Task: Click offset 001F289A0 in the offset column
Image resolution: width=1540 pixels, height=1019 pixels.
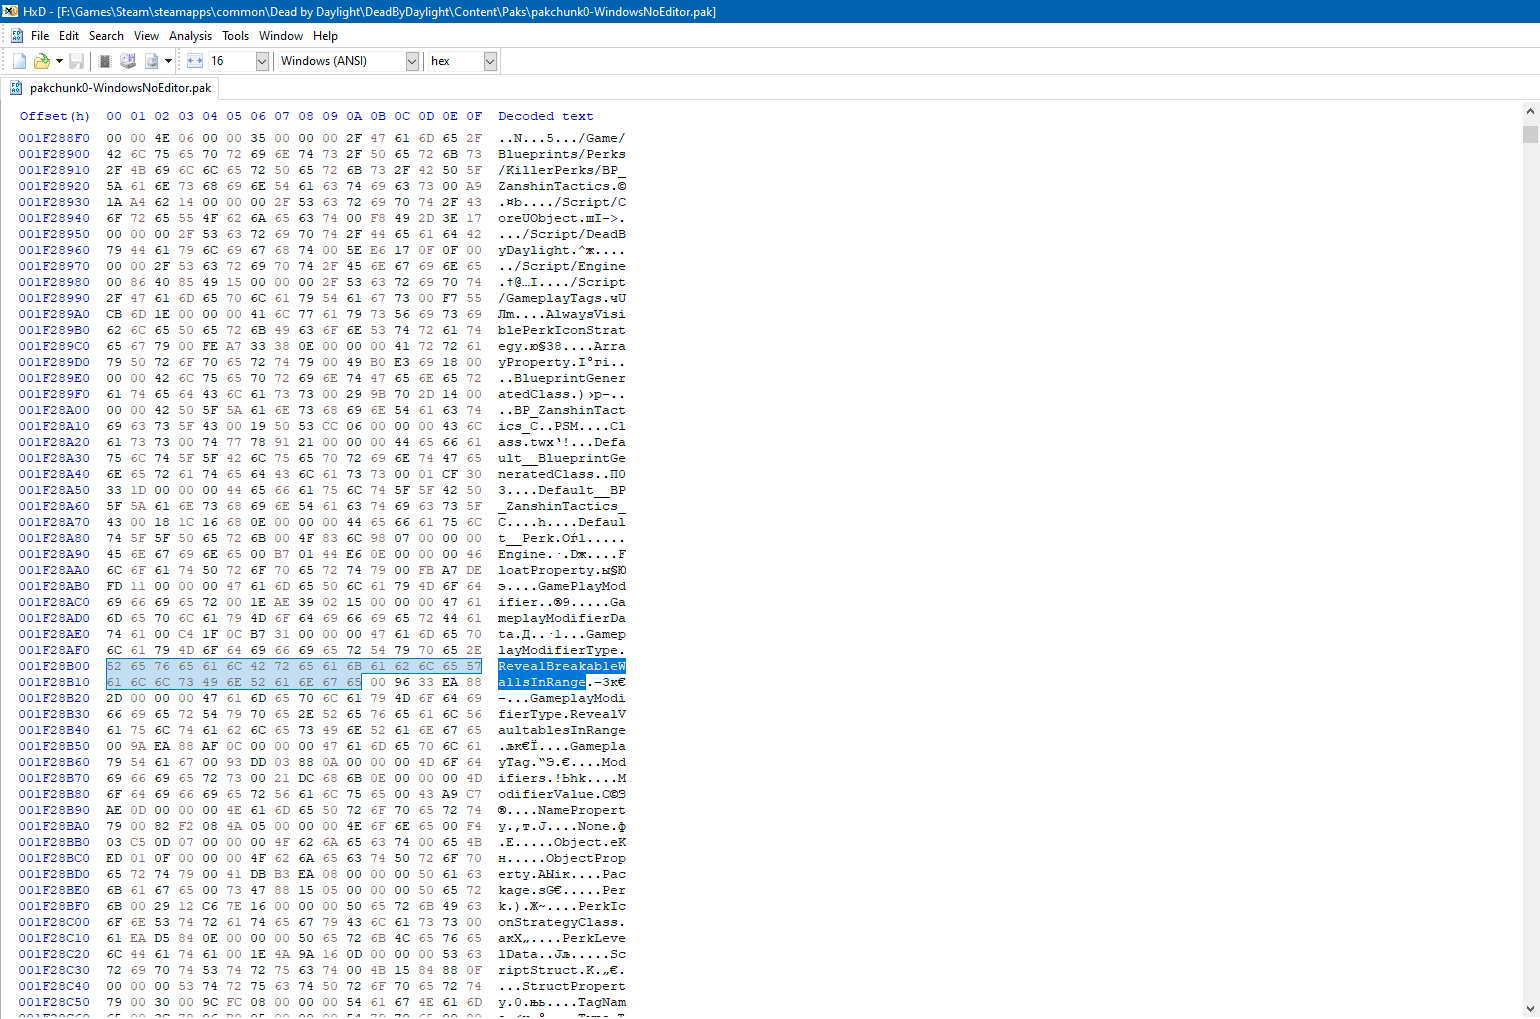Action: point(54,314)
